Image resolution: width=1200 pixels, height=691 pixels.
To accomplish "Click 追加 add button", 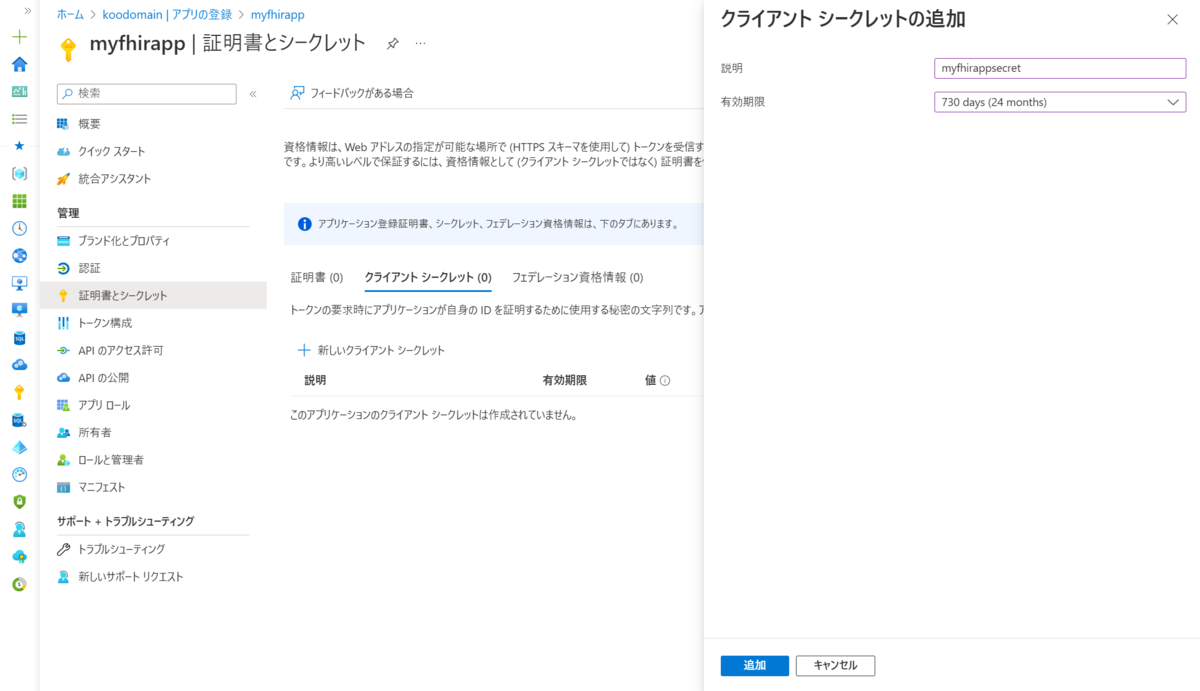I will click(x=755, y=666).
